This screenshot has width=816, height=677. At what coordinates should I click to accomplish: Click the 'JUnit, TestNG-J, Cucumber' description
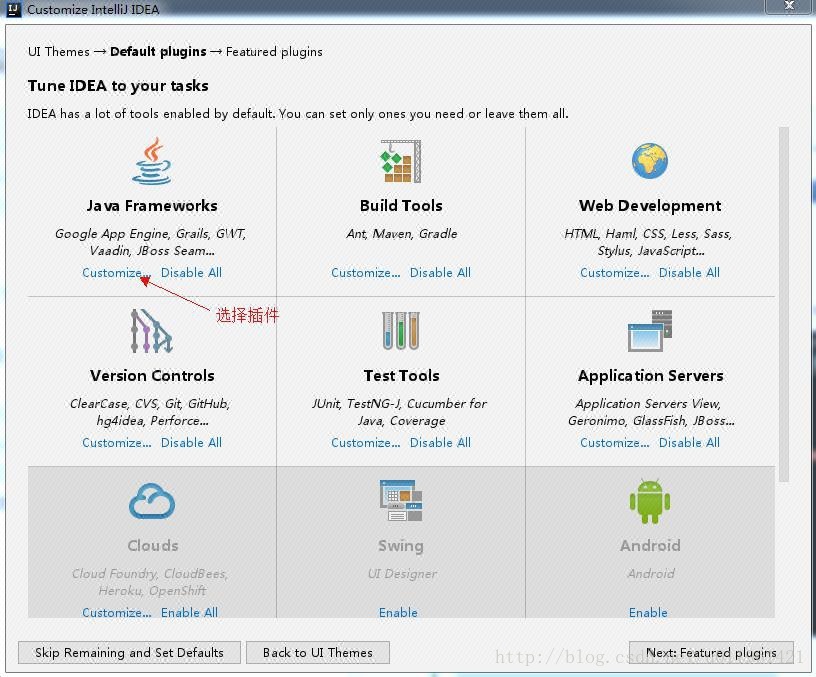[x=399, y=412]
